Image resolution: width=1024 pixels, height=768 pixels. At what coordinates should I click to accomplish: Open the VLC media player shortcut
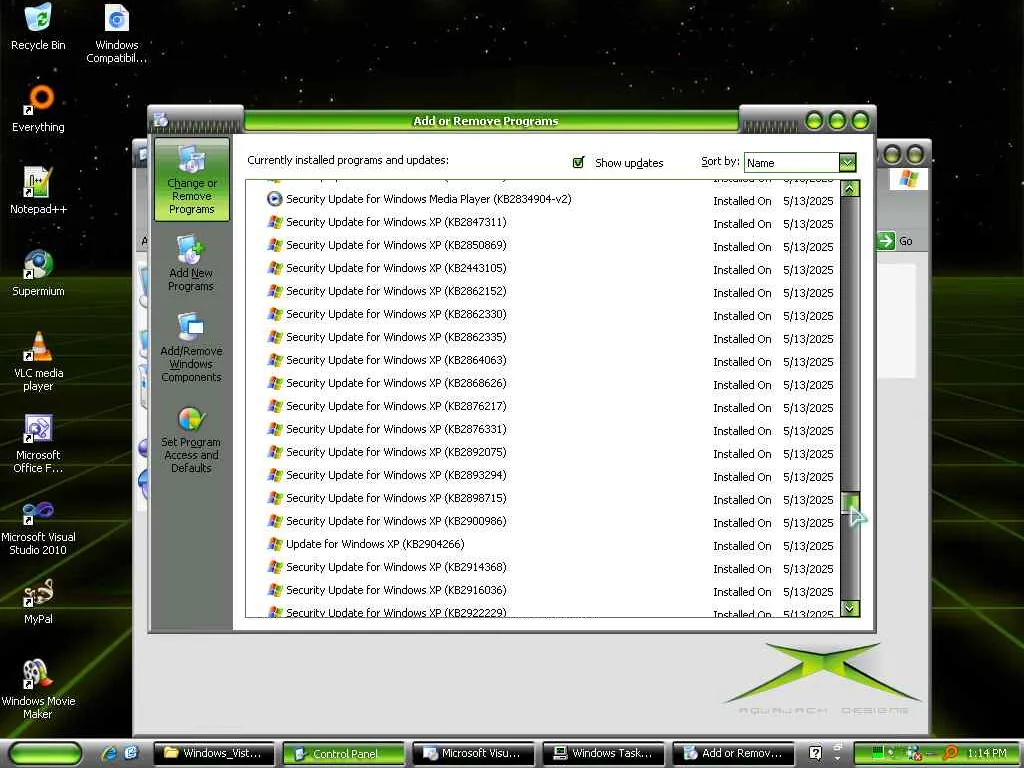coord(38,360)
